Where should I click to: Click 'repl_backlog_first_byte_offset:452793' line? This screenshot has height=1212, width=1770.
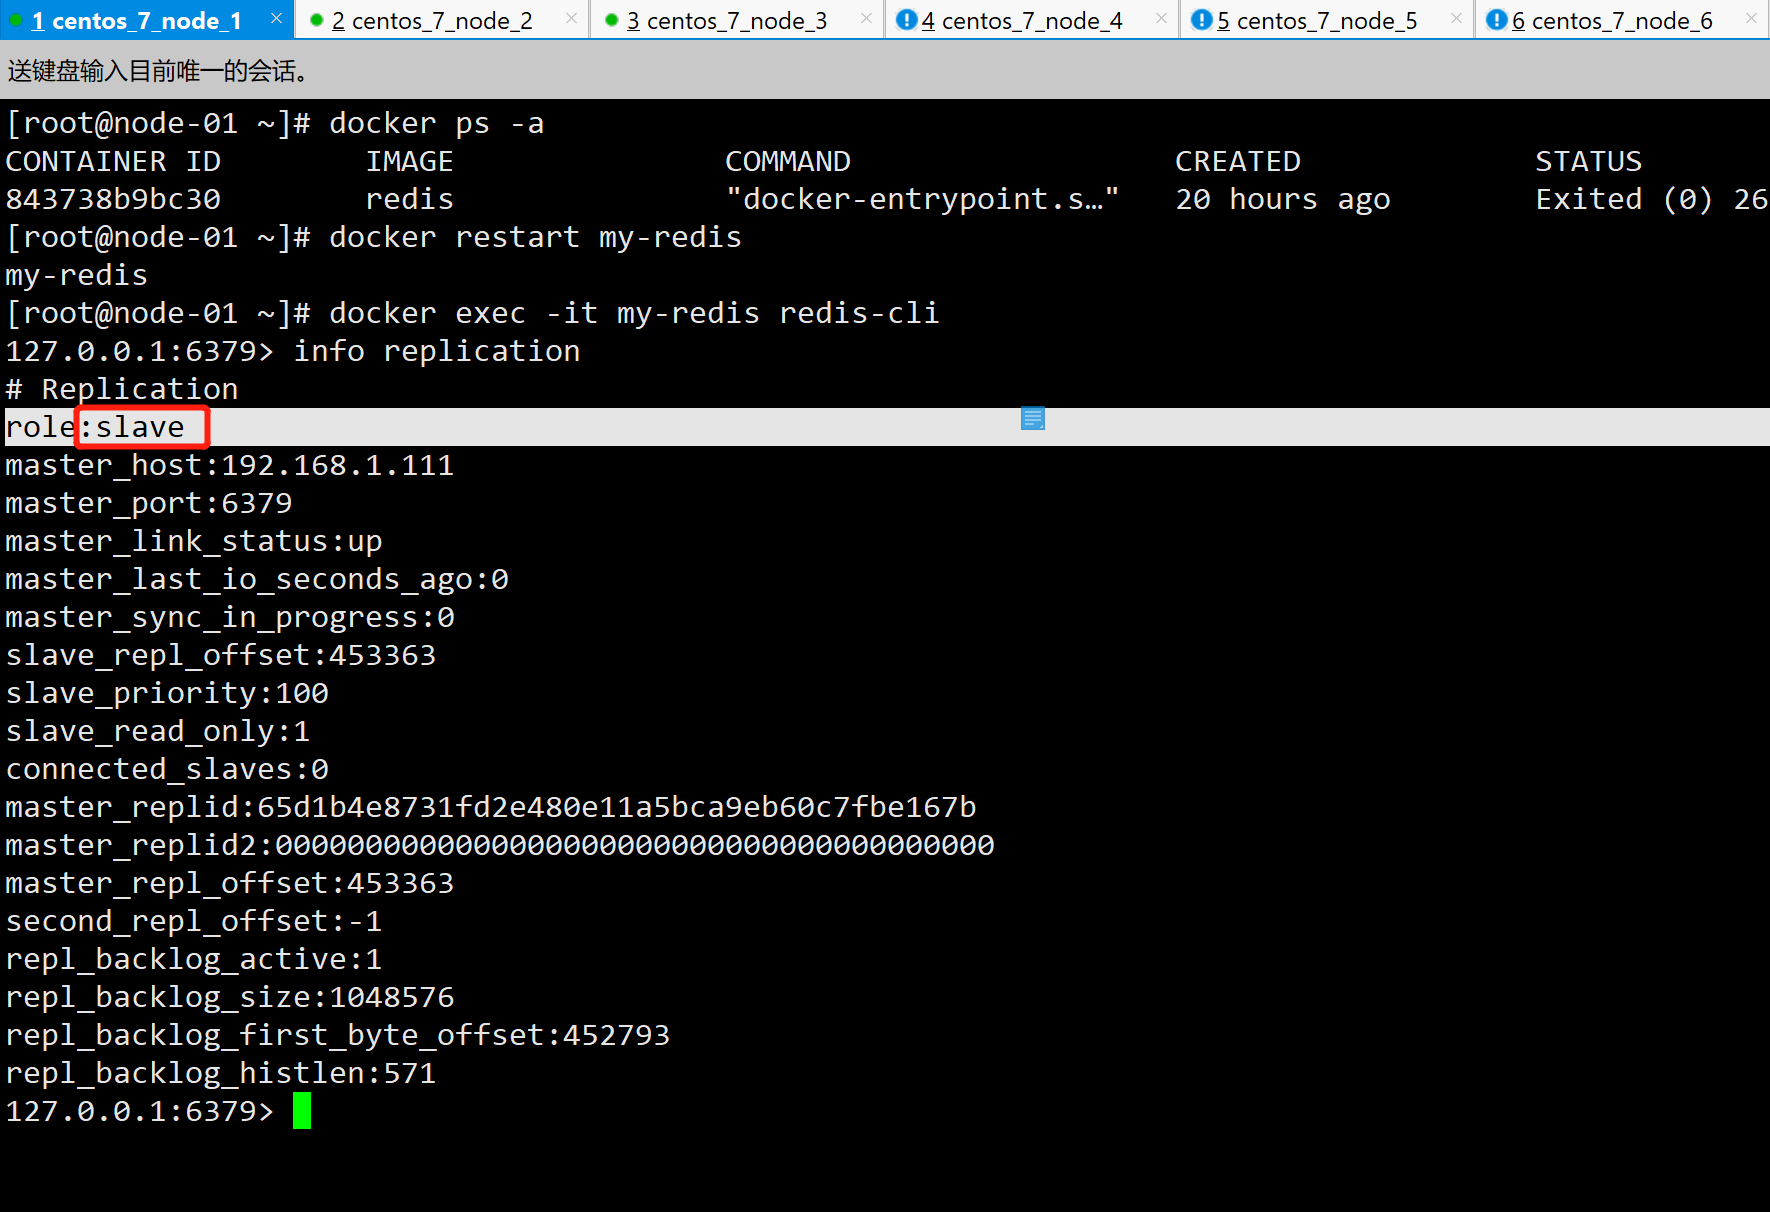click(338, 1035)
